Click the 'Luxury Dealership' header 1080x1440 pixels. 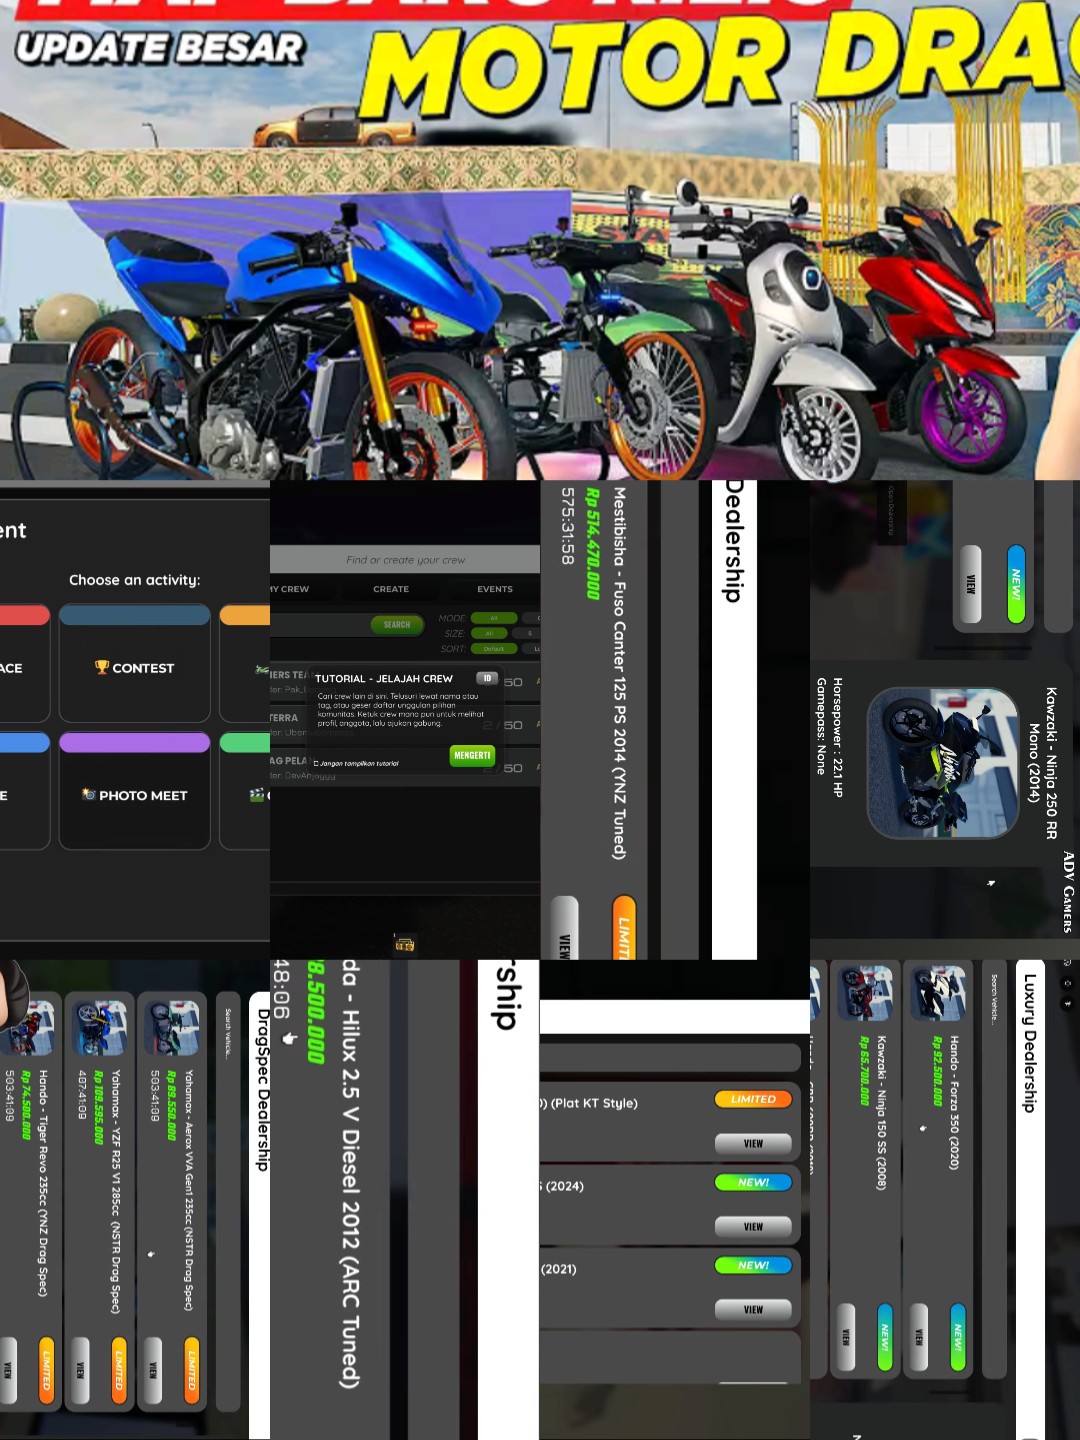point(1029,1042)
